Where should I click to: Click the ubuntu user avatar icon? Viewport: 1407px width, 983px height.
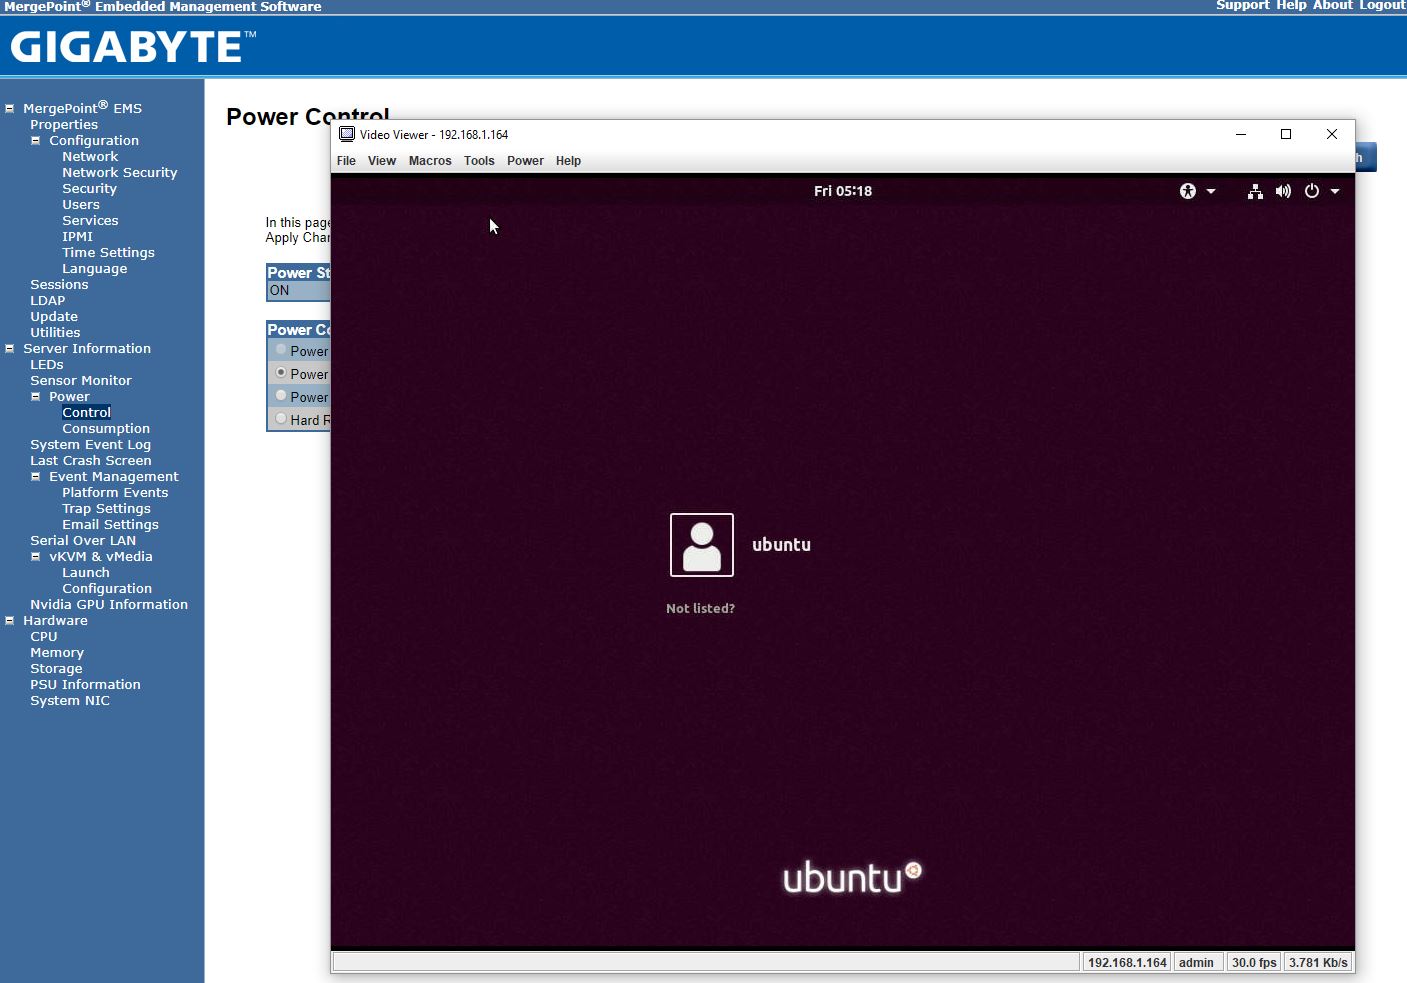click(702, 545)
